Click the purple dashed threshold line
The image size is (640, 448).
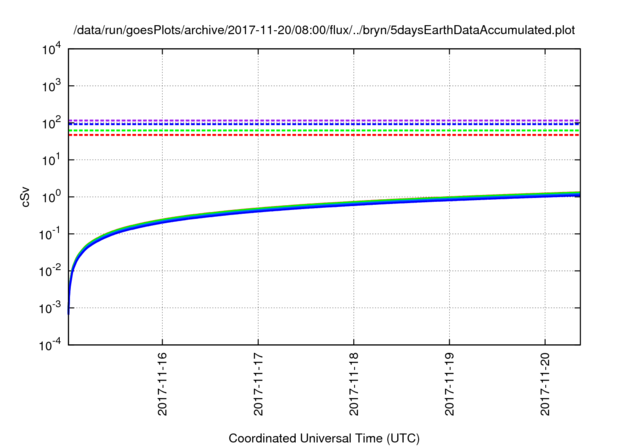tap(324, 120)
